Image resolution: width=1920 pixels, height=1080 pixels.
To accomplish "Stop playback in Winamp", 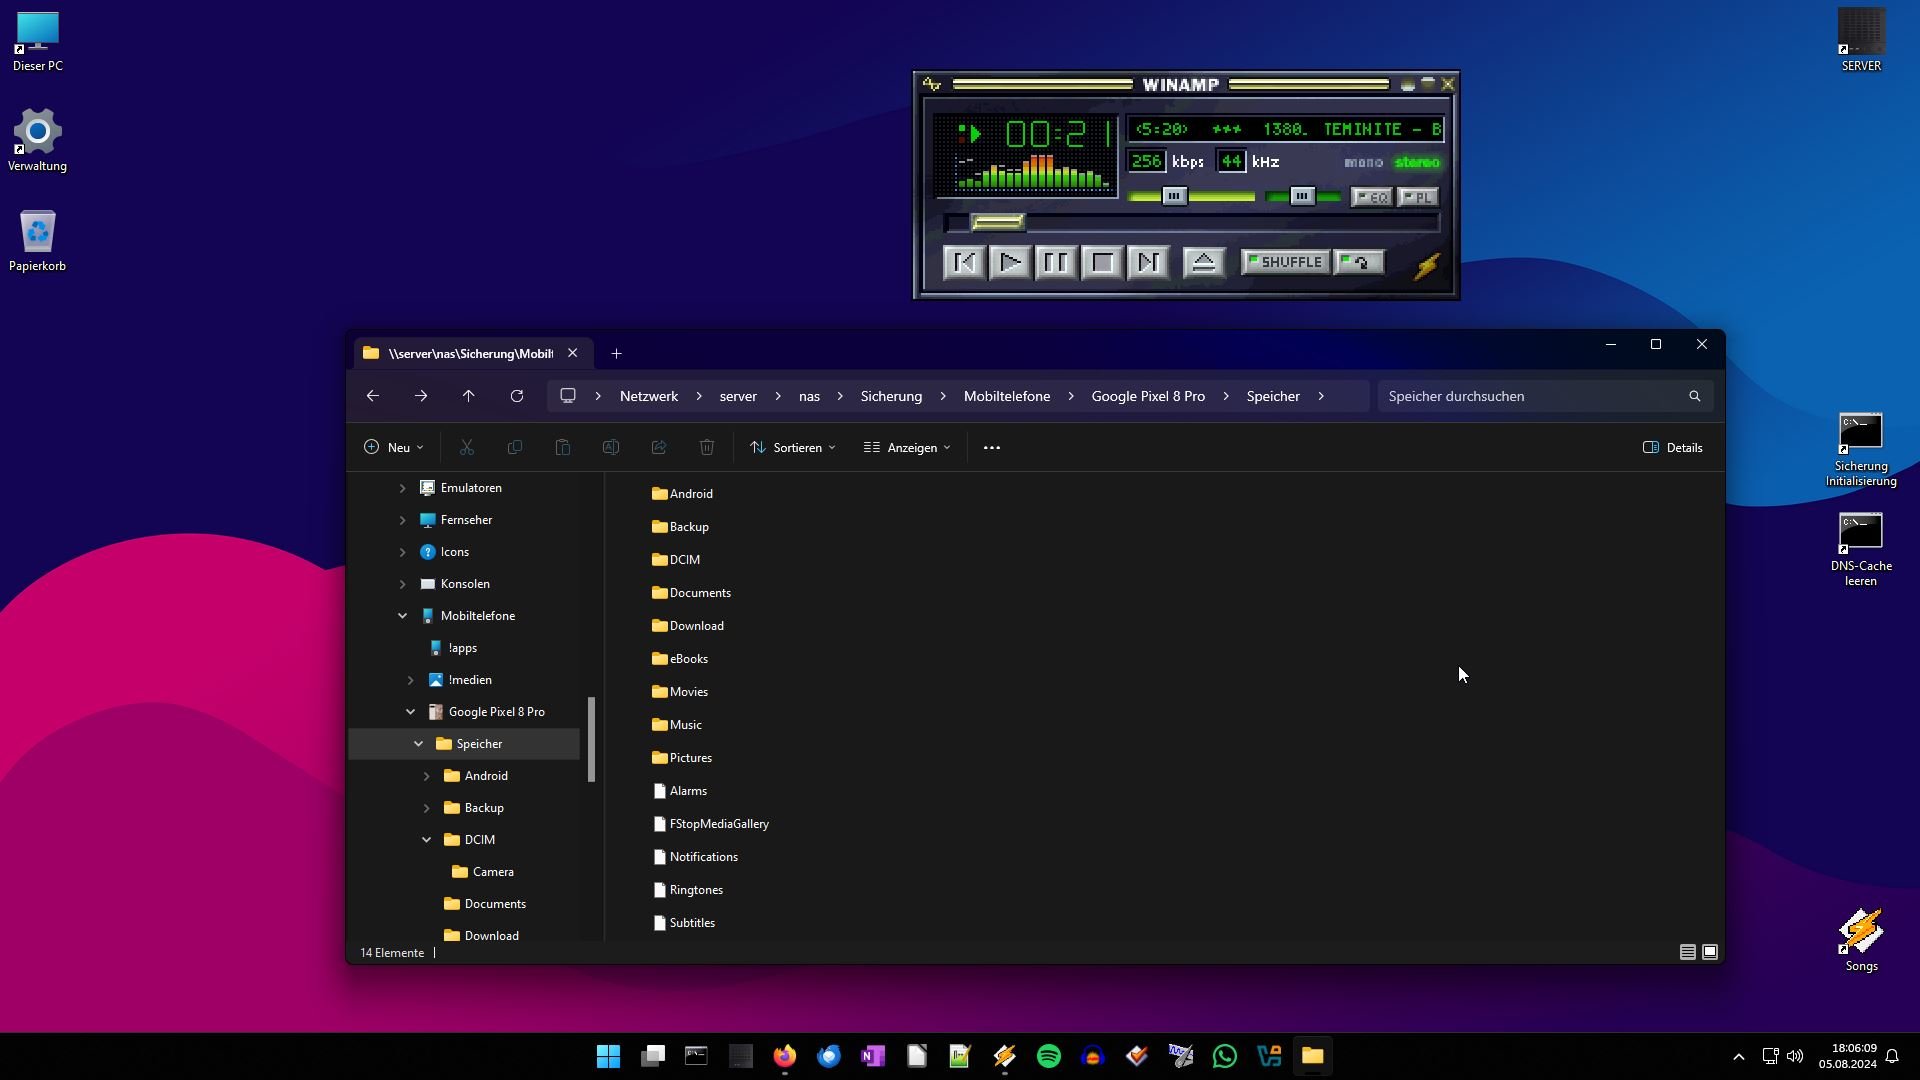I will coord(1102,262).
